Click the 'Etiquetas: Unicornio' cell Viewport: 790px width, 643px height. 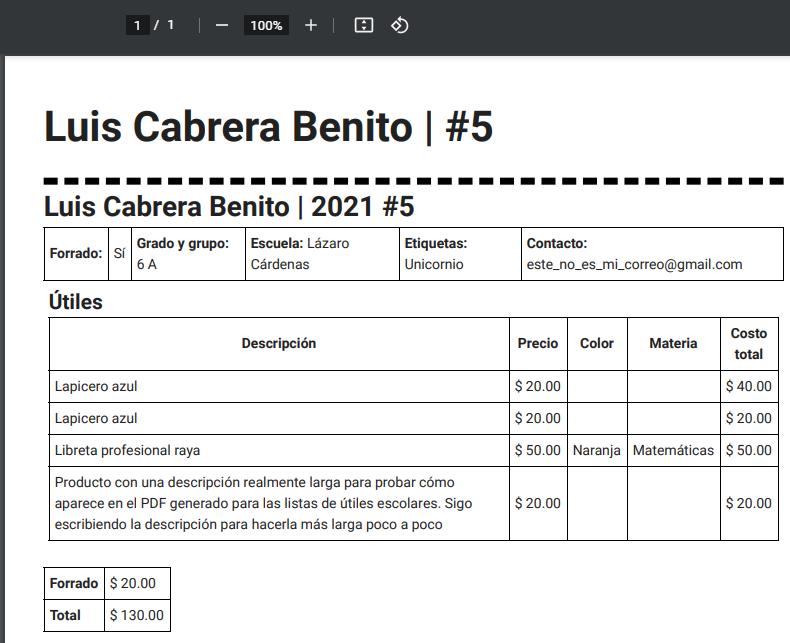pos(460,253)
